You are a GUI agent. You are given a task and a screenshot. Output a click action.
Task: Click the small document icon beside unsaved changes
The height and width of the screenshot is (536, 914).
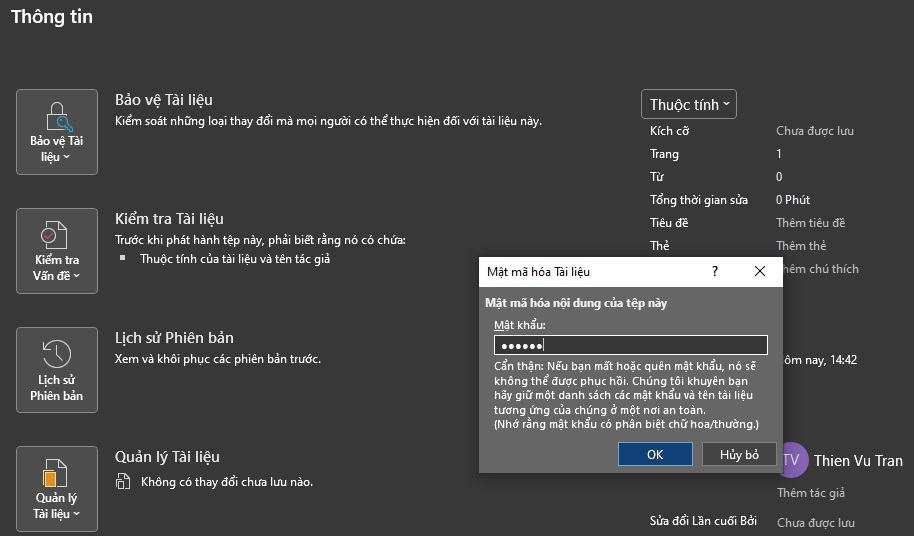tap(123, 482)
